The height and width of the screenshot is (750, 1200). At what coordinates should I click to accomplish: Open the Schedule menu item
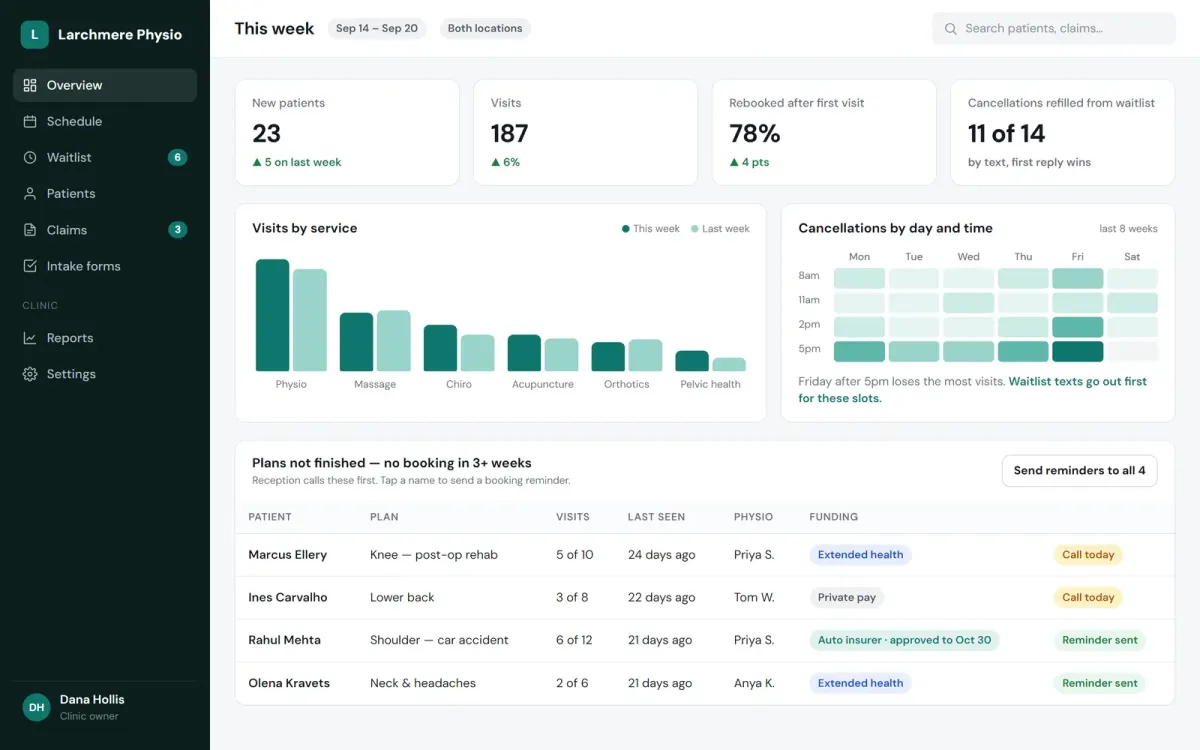[105, 121]
